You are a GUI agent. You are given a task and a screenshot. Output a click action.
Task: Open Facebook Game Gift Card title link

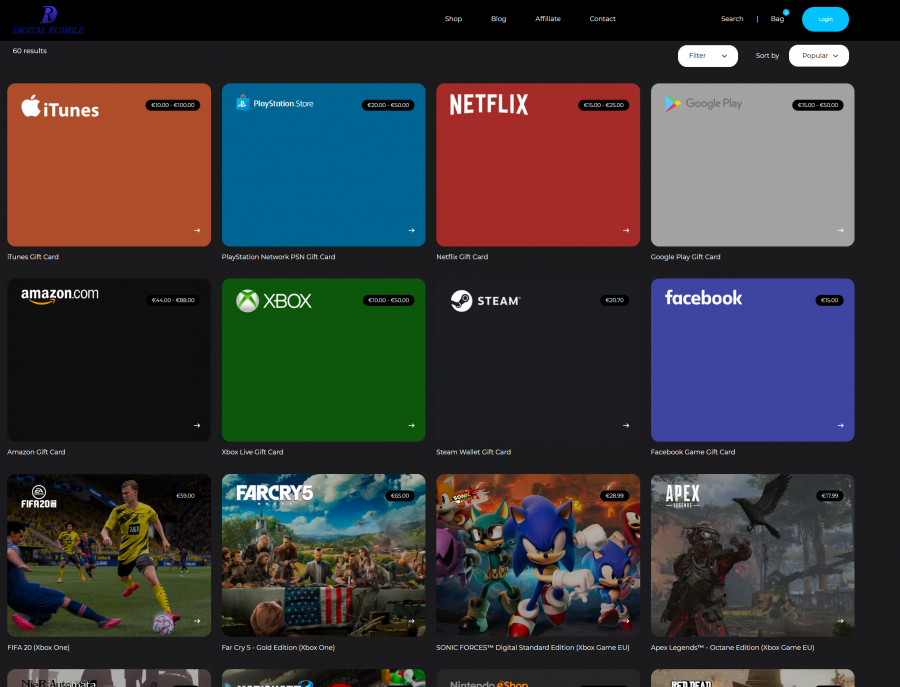(693, 452)
